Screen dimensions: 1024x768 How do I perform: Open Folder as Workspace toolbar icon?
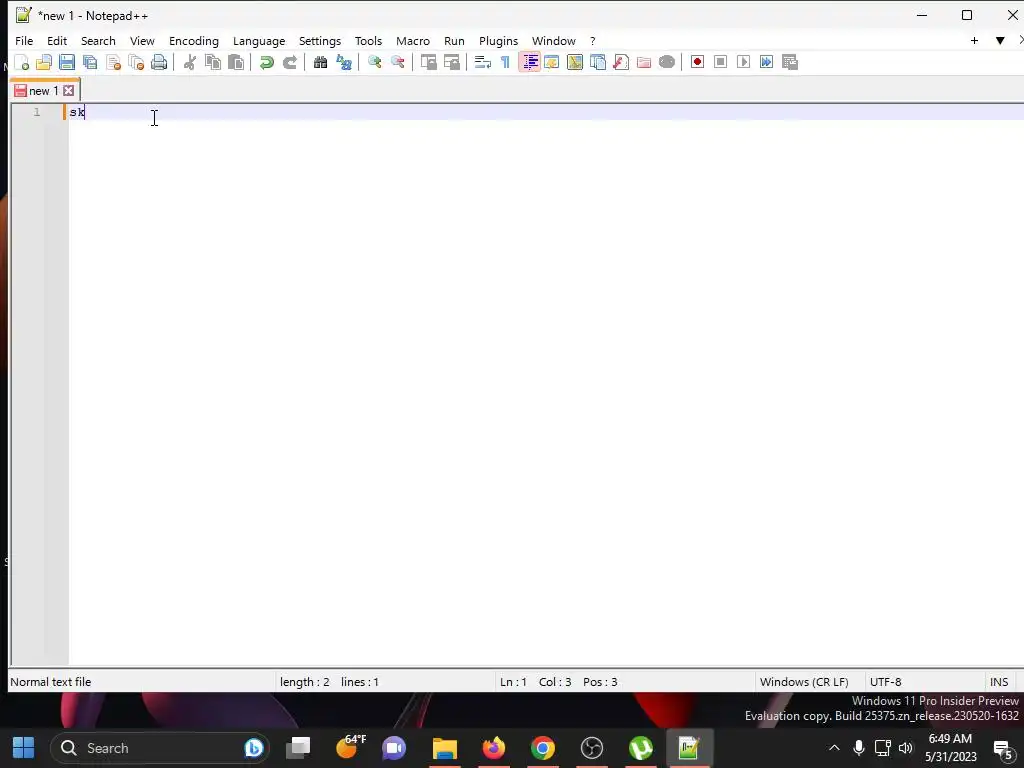(x=643, y=62)
